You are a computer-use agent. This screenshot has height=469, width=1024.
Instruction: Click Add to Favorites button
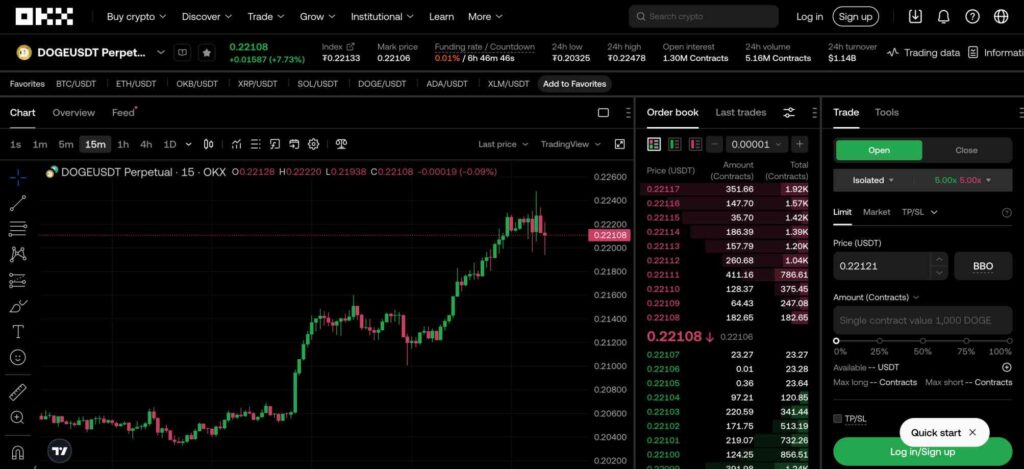[575, 84]
